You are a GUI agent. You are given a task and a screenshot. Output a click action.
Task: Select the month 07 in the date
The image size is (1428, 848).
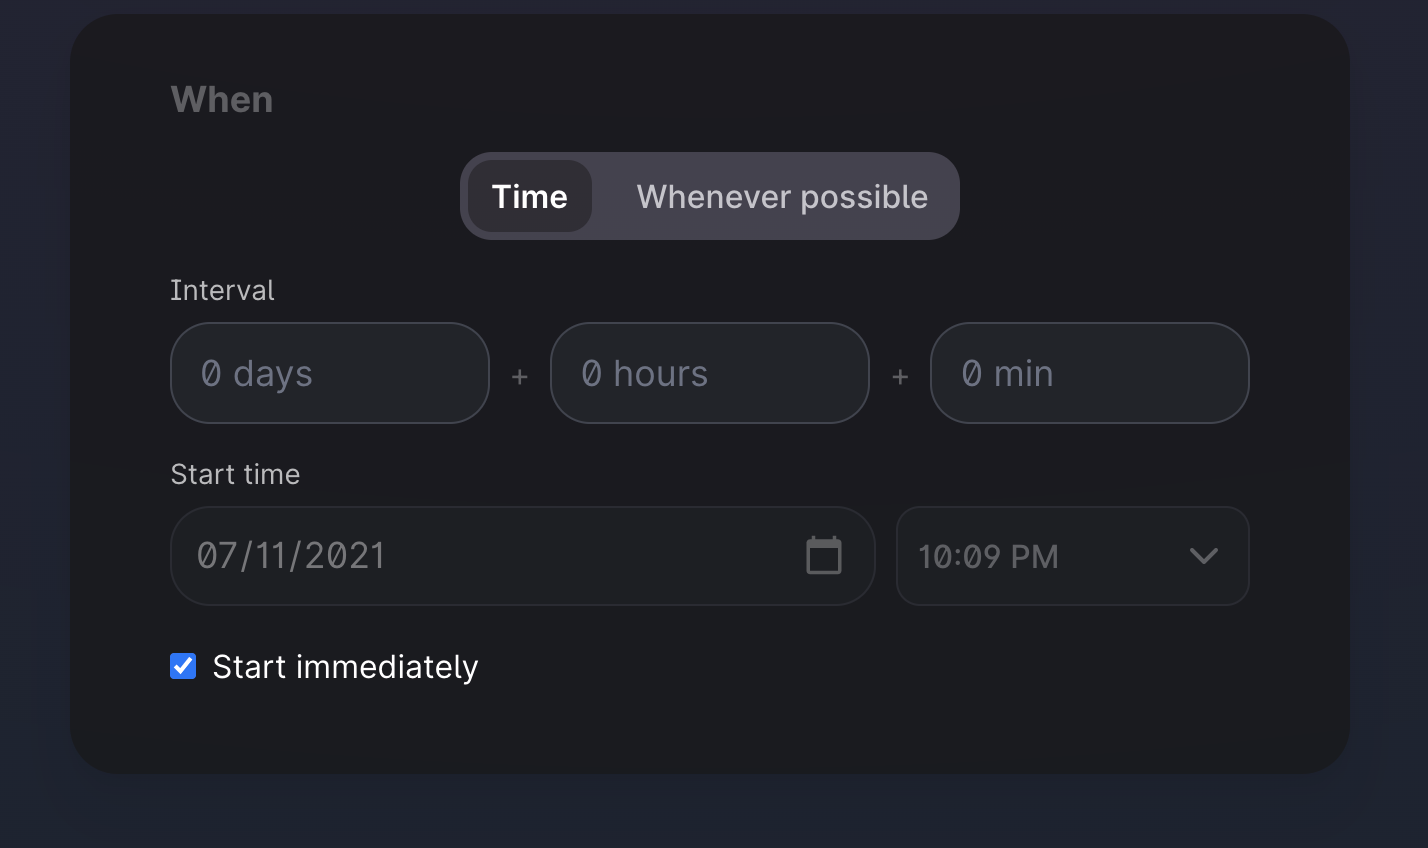click(x=216, y=556)
